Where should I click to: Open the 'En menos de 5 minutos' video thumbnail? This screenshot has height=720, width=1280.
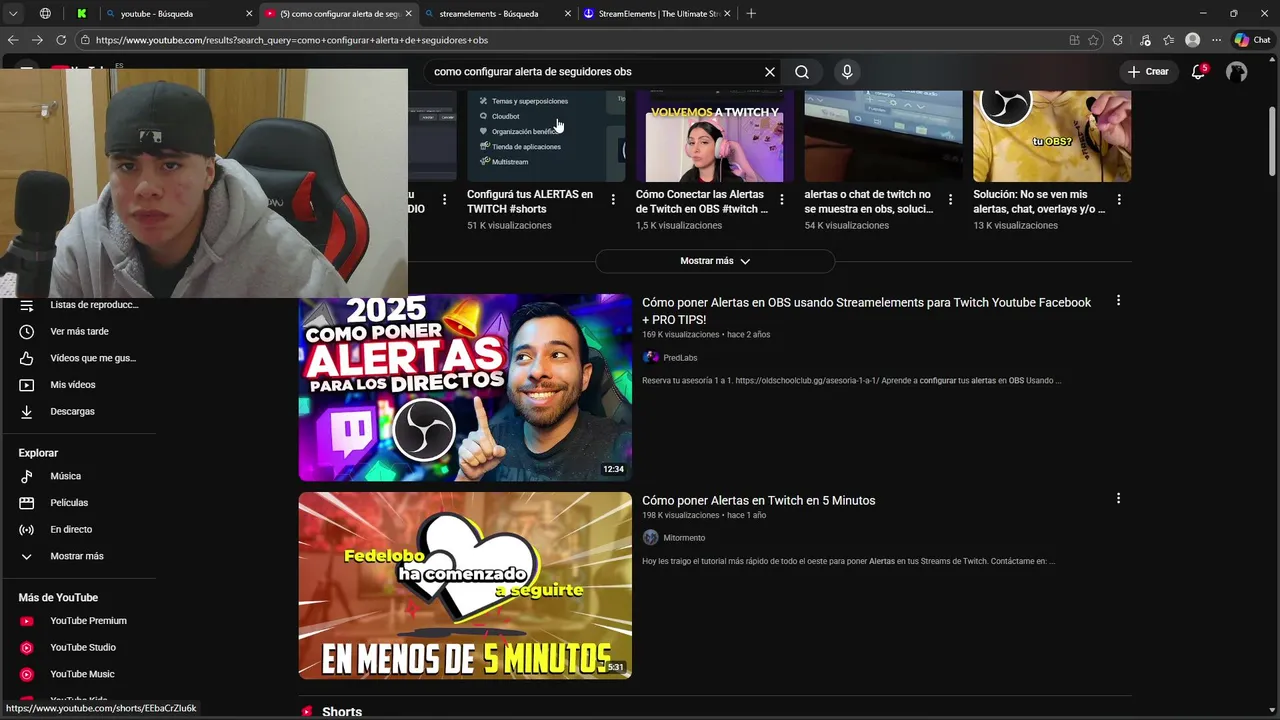[465, 585]
